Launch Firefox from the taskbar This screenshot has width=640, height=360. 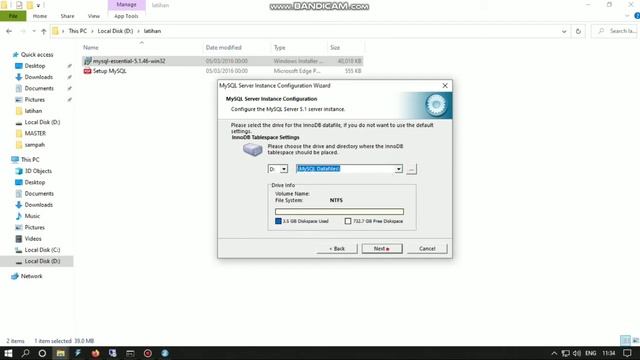96,353
